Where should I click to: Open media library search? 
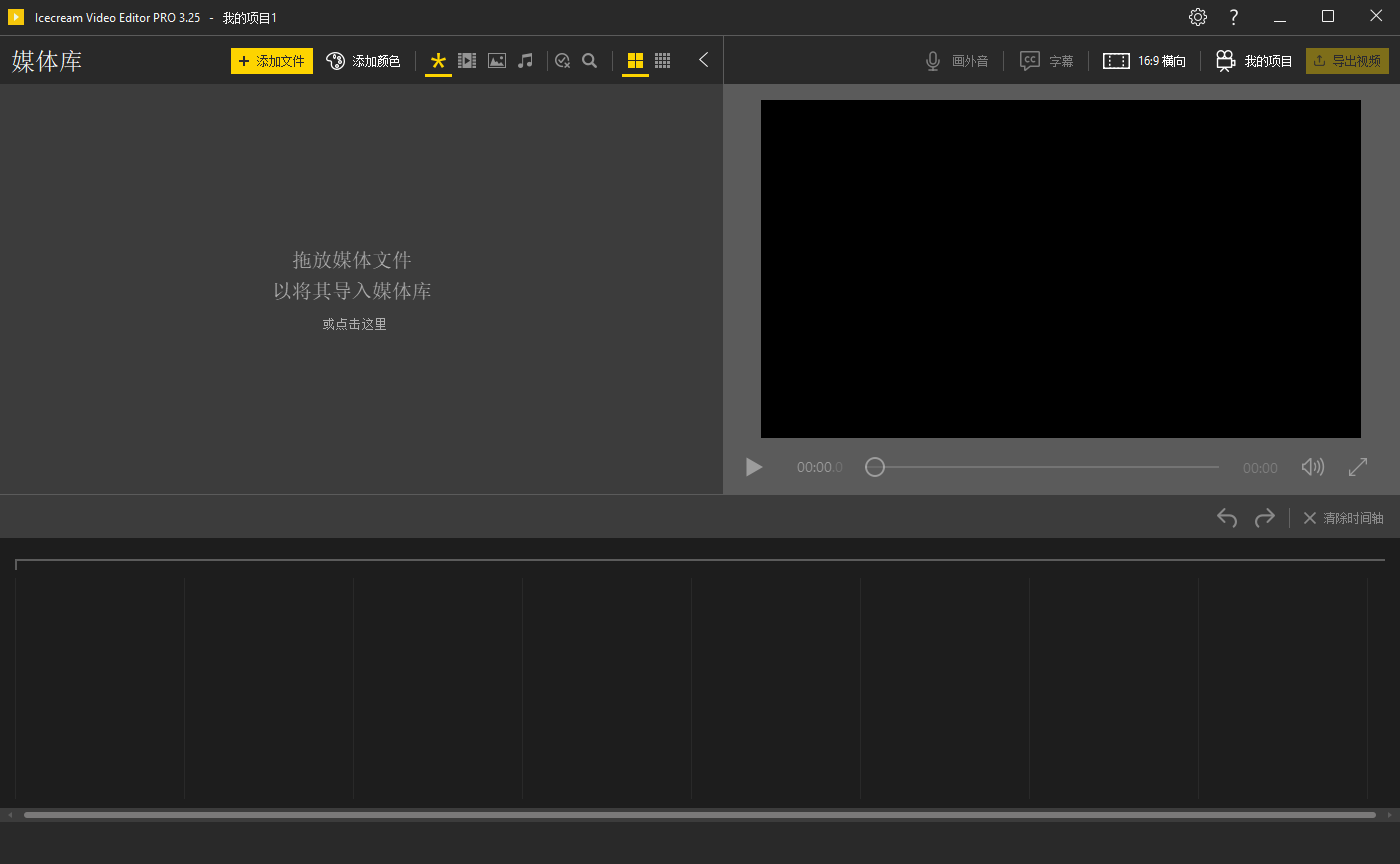pos(589,60)
